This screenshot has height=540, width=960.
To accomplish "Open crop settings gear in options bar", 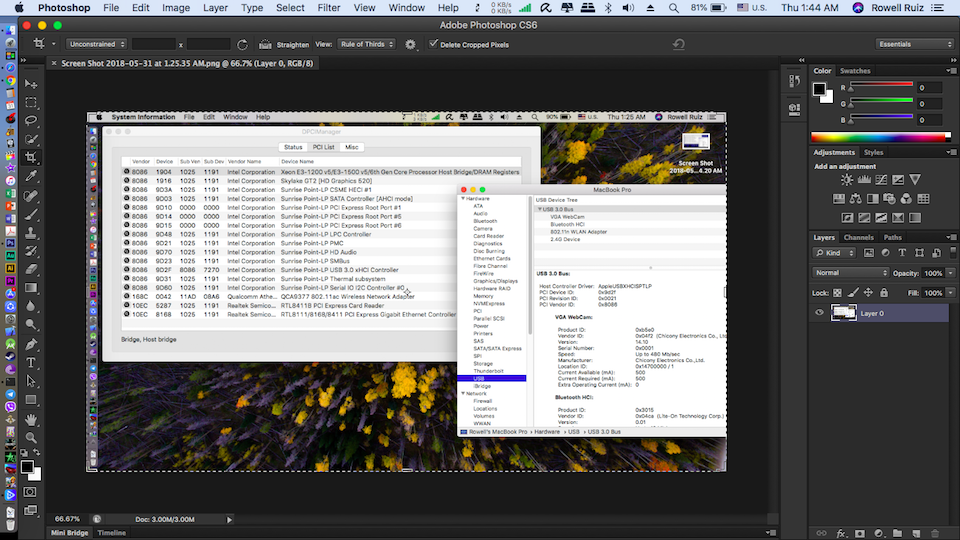I will pos(410,44).
